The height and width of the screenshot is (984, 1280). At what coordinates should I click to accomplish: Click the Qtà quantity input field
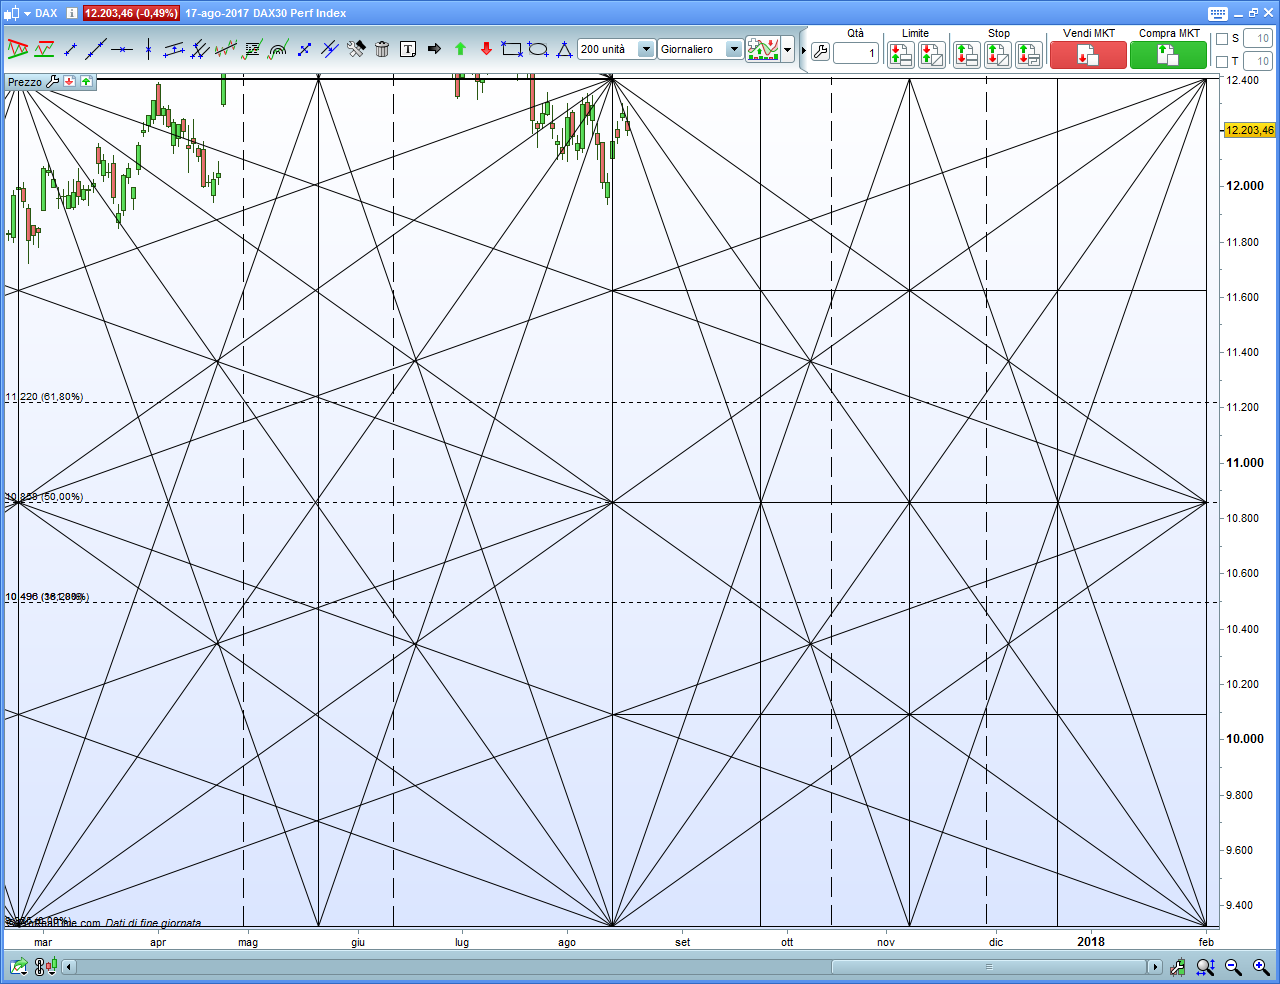[x=856, y=53]
